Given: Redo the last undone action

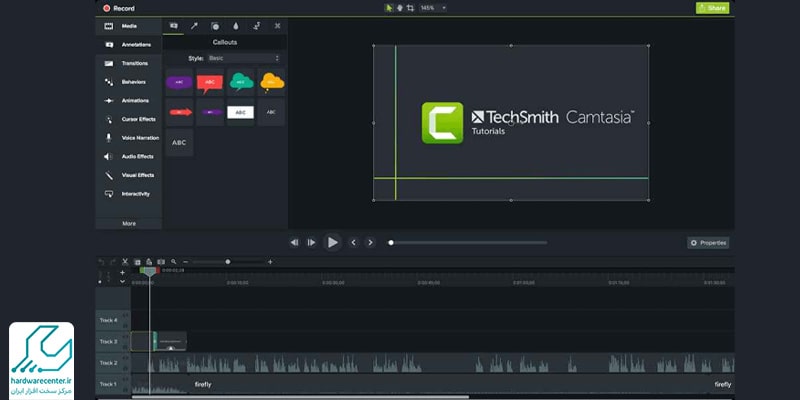Looking at the screenshot, I should (x=113, y=262).
